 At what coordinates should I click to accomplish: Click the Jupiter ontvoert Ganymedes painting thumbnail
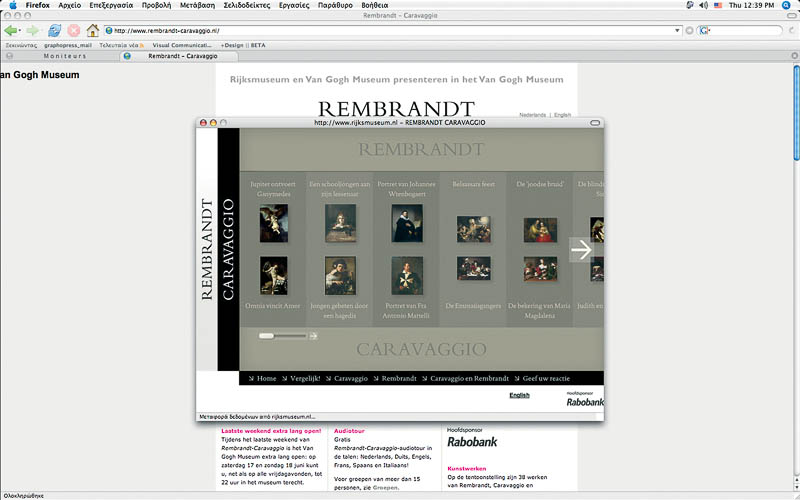pos(273,223)
